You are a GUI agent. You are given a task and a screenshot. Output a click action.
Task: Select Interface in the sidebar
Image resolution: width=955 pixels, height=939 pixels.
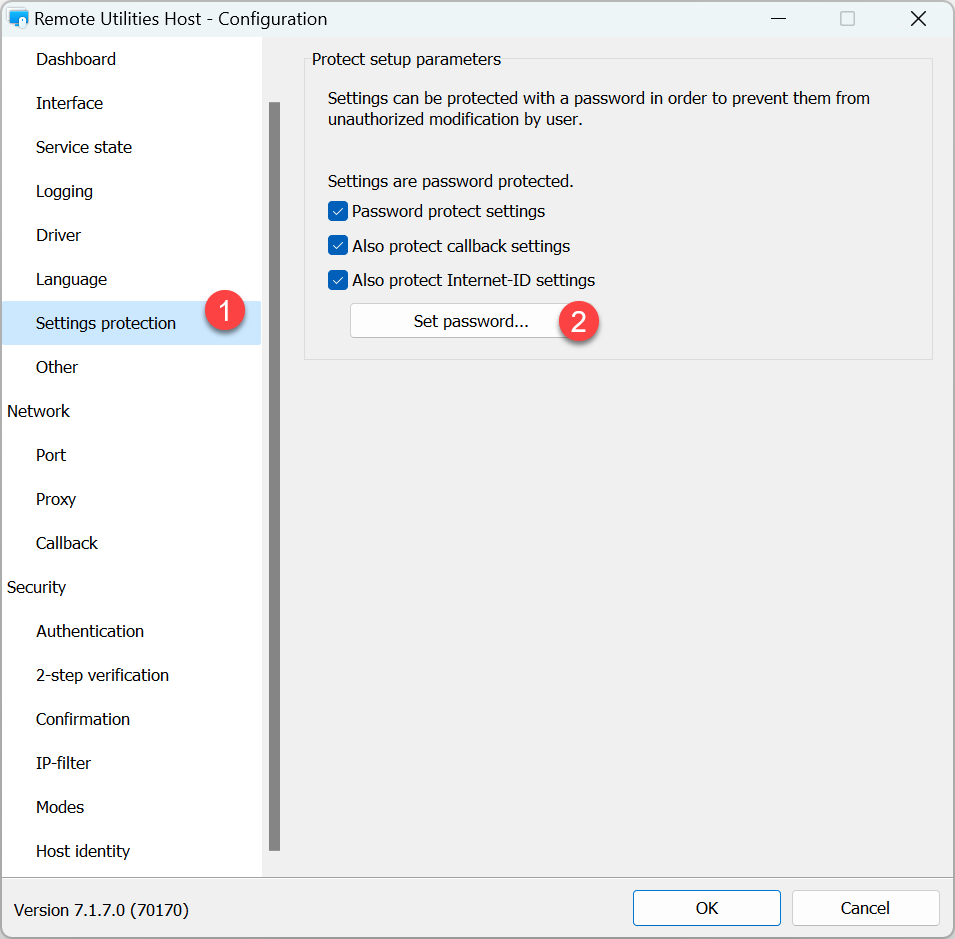tap(69, 103)
